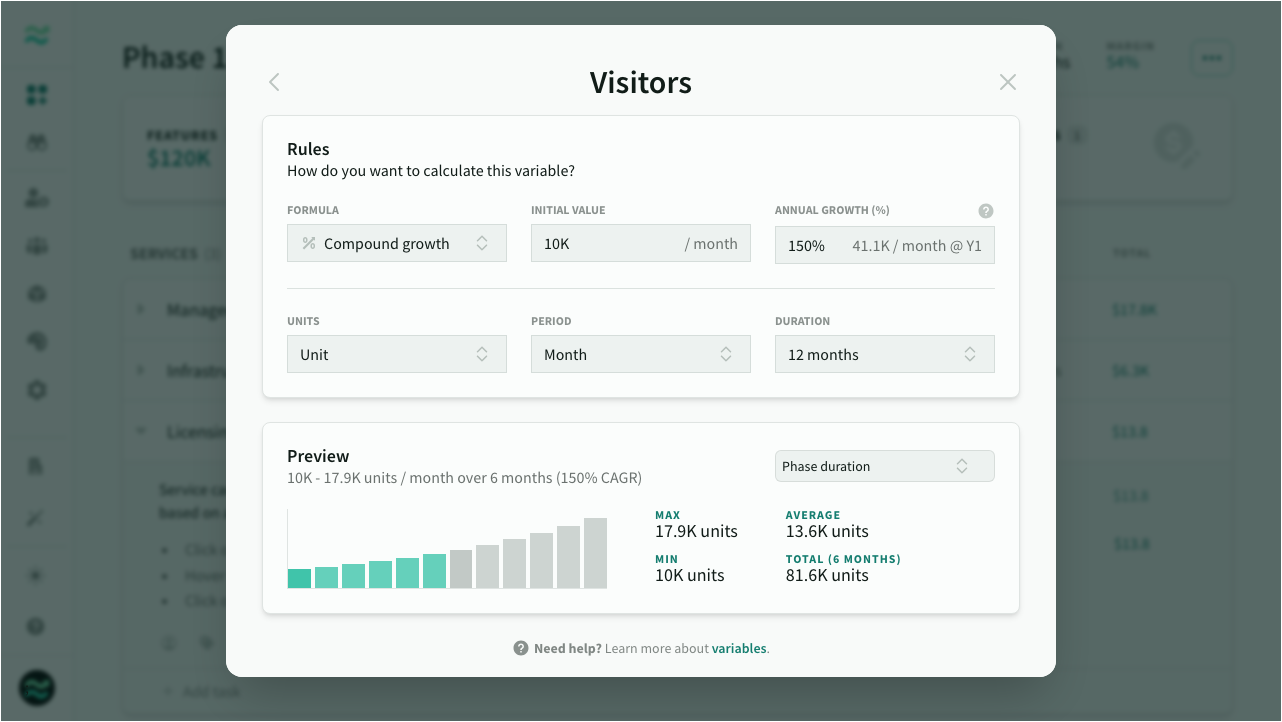Click the Annual Growth field showing 150%
The height and width of the screenshot is (722, 1282).
pos(806,245)
